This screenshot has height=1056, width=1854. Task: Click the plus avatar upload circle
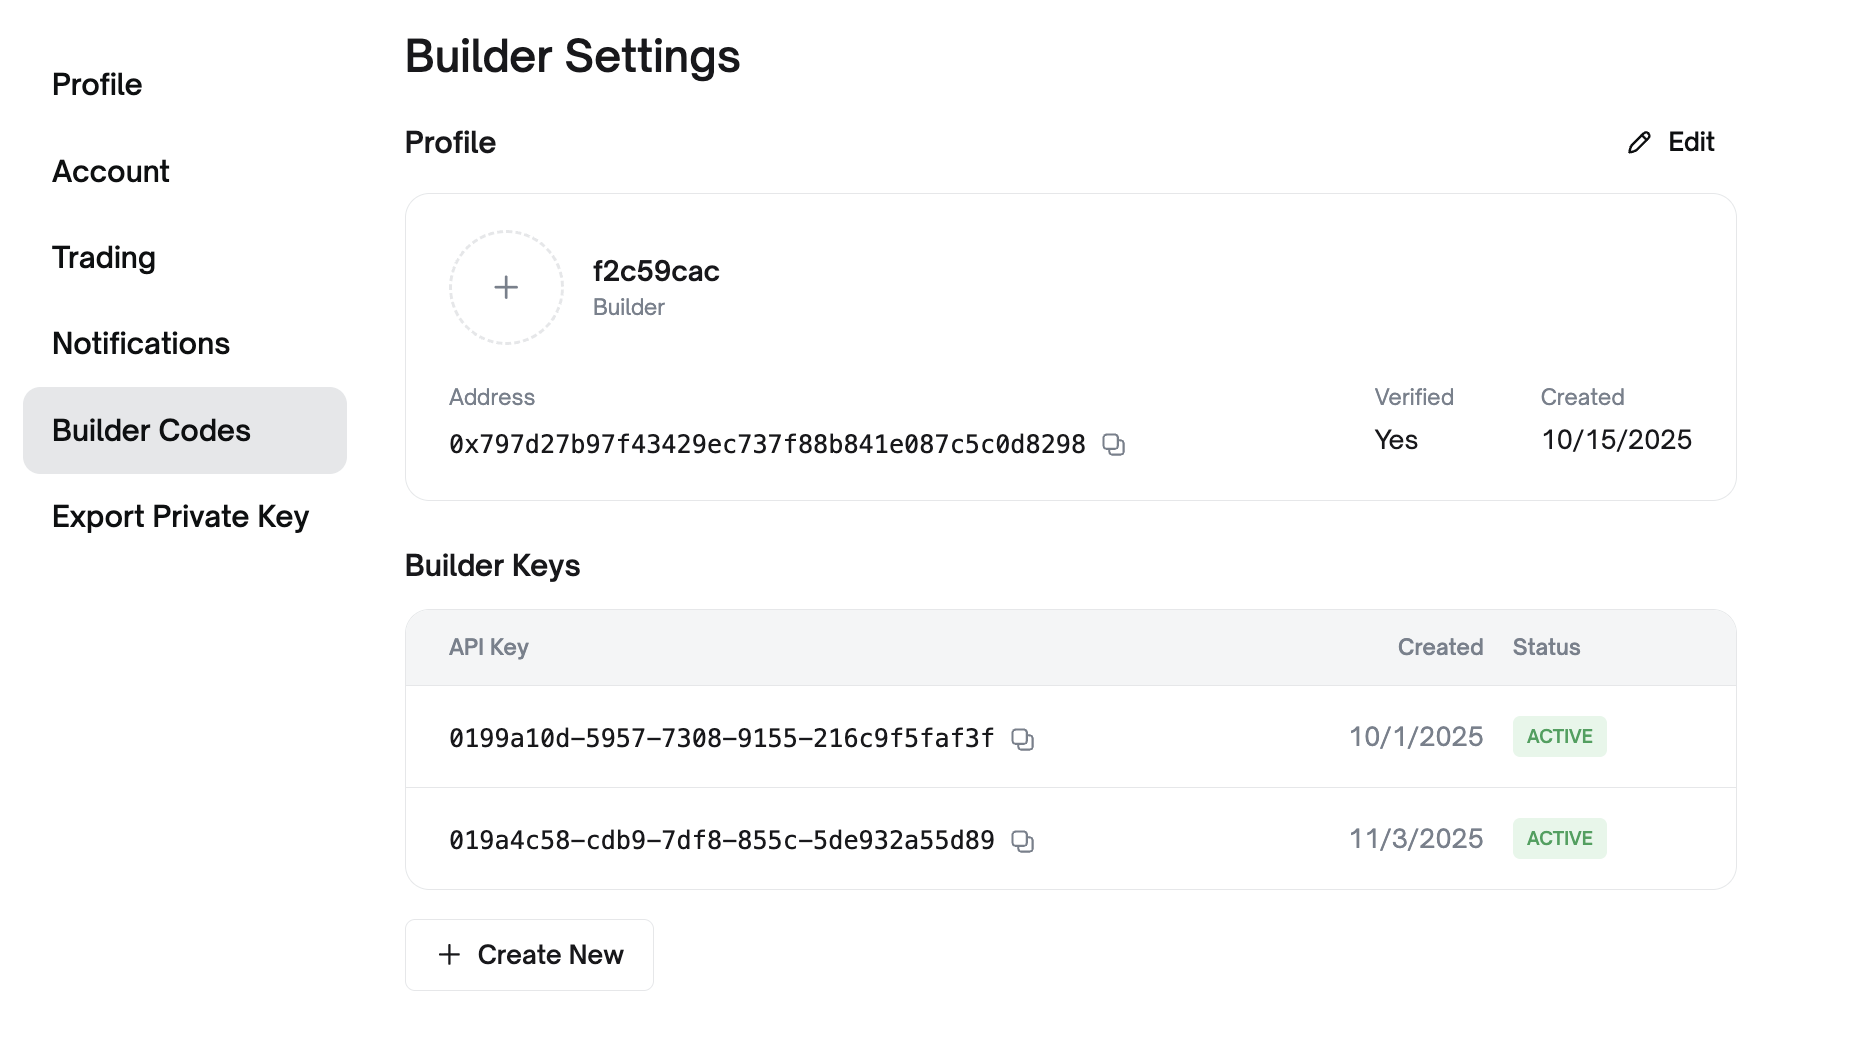(506, 287)
